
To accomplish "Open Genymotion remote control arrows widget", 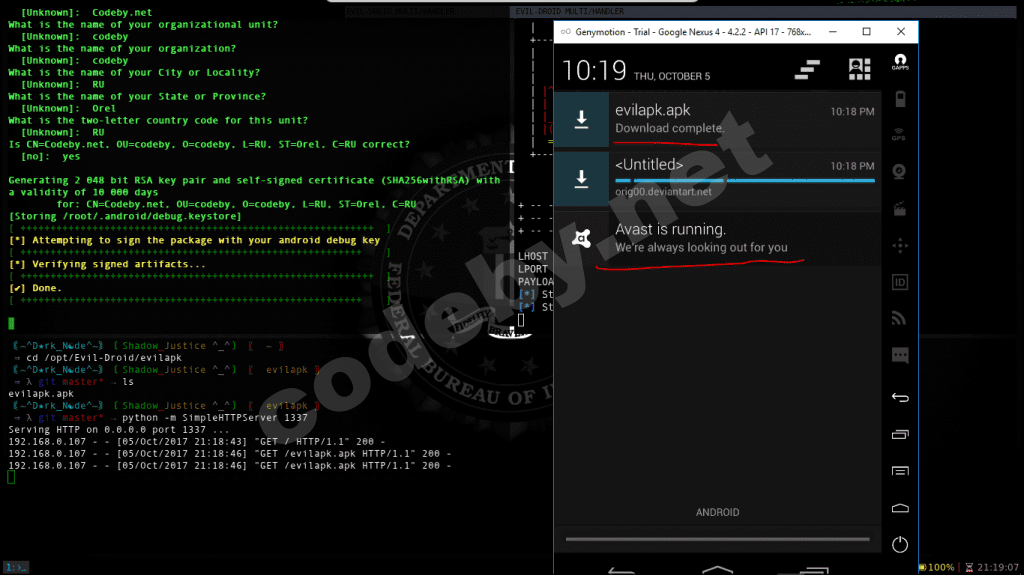I will point(900,246).
